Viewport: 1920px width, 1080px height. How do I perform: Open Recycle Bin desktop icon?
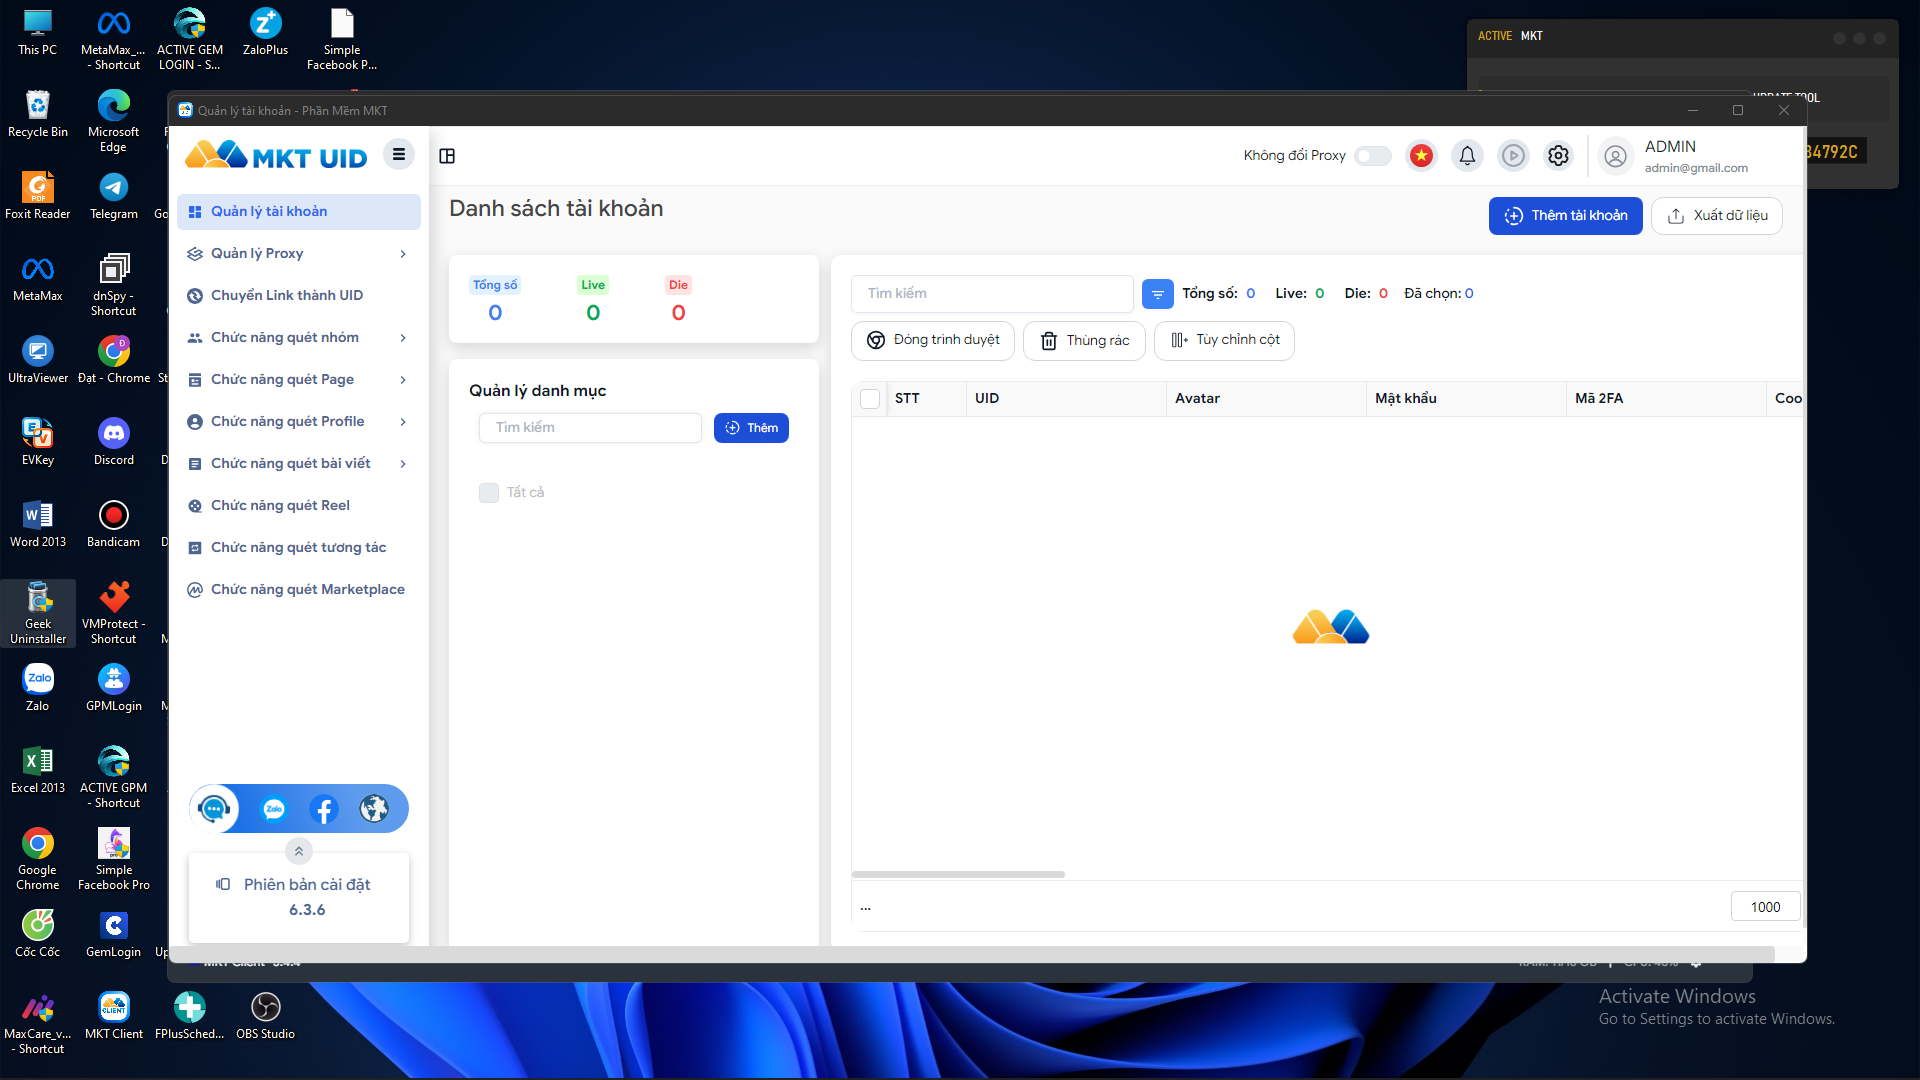pos(38,113)
